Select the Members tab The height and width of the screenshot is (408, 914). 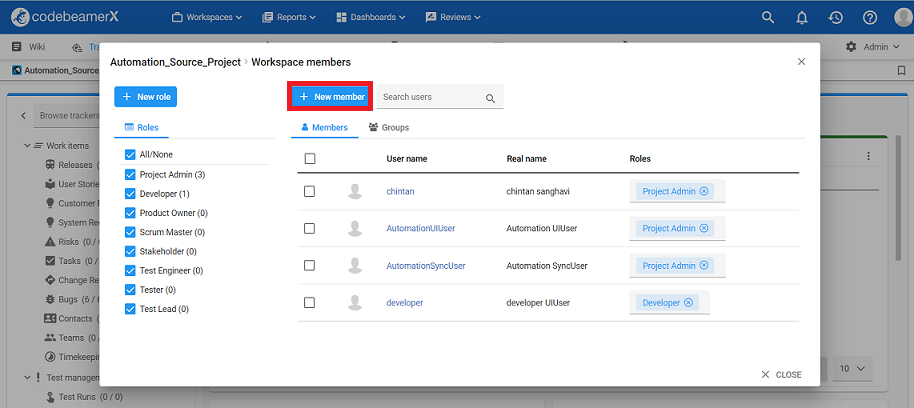pyautogui.click(x=324, y=128)
